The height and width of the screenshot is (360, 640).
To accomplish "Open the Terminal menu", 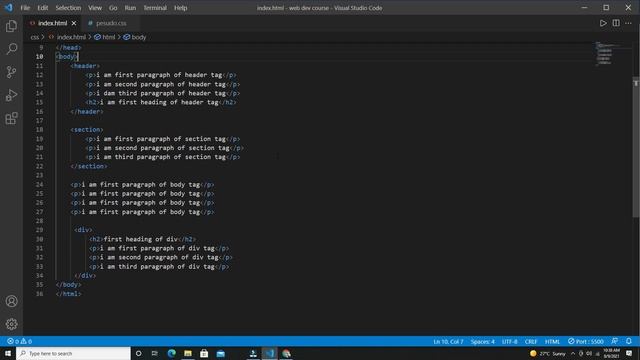I will tap(155, 8).
